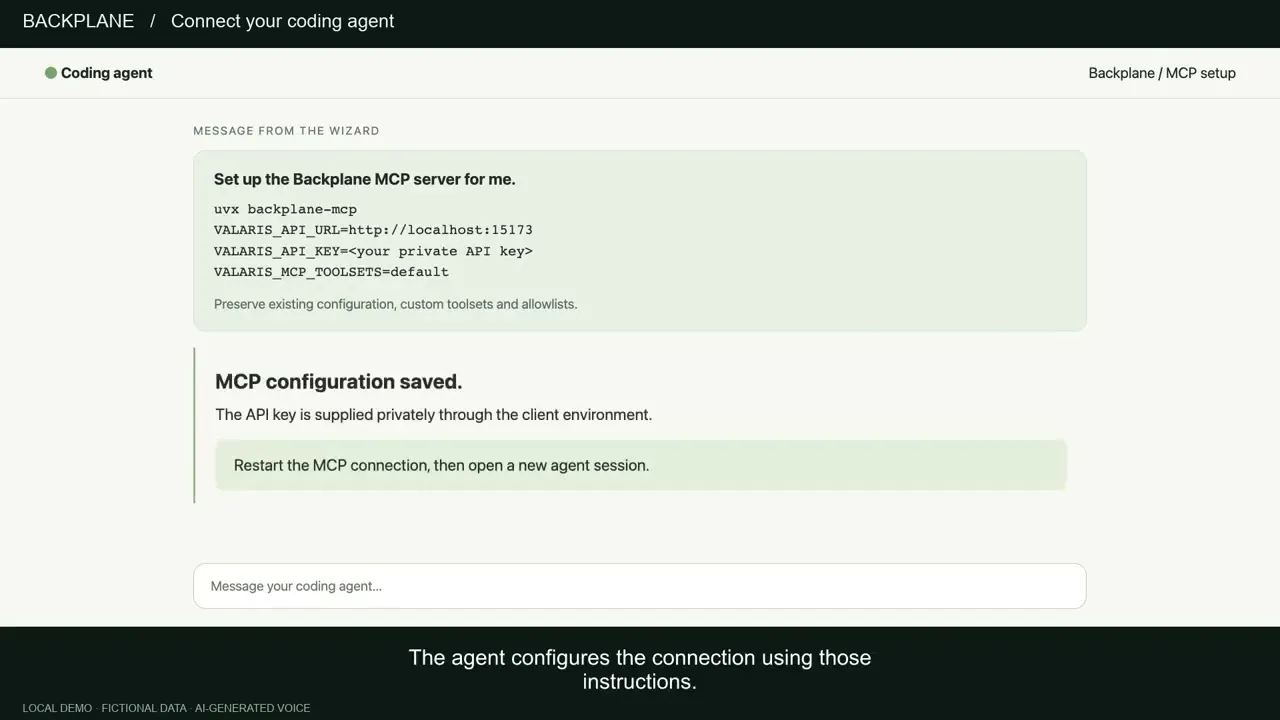Click the VALARIS_API_KEY placeholder line
Screen dimensions: 1280x720
(x=373, y=251)
